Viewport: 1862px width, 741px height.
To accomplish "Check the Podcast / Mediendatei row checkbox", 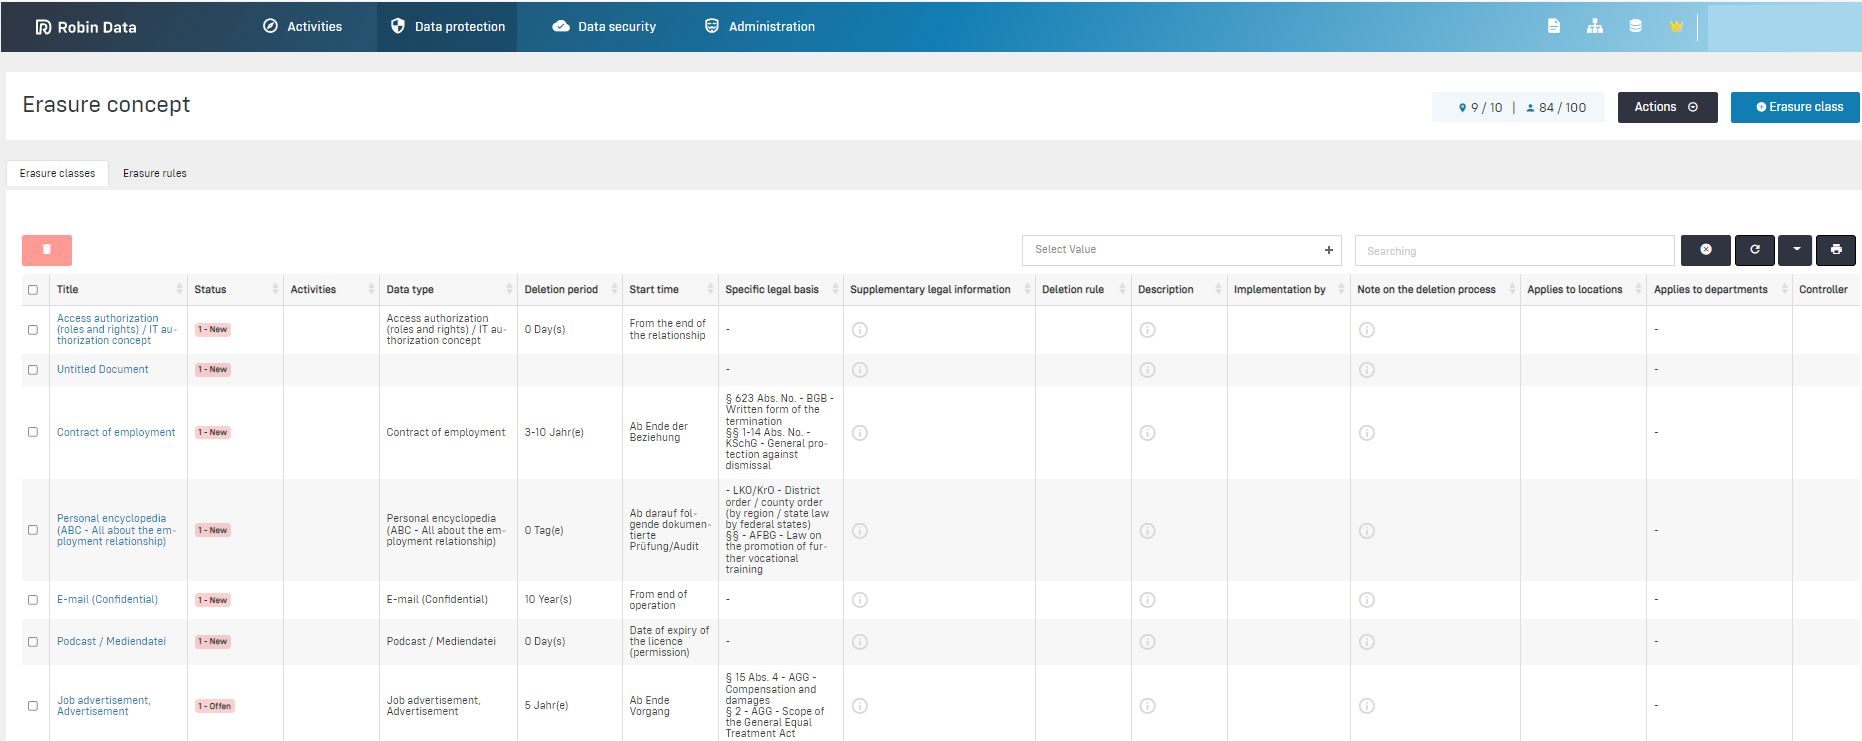I will tap(33, 642).
